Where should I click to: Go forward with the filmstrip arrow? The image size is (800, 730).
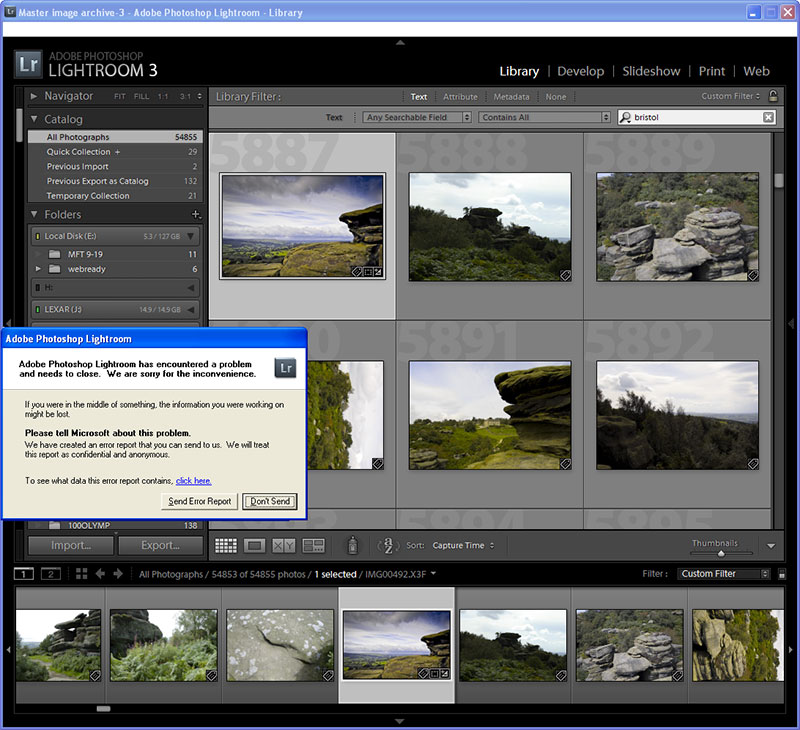[x=118, y=574]
